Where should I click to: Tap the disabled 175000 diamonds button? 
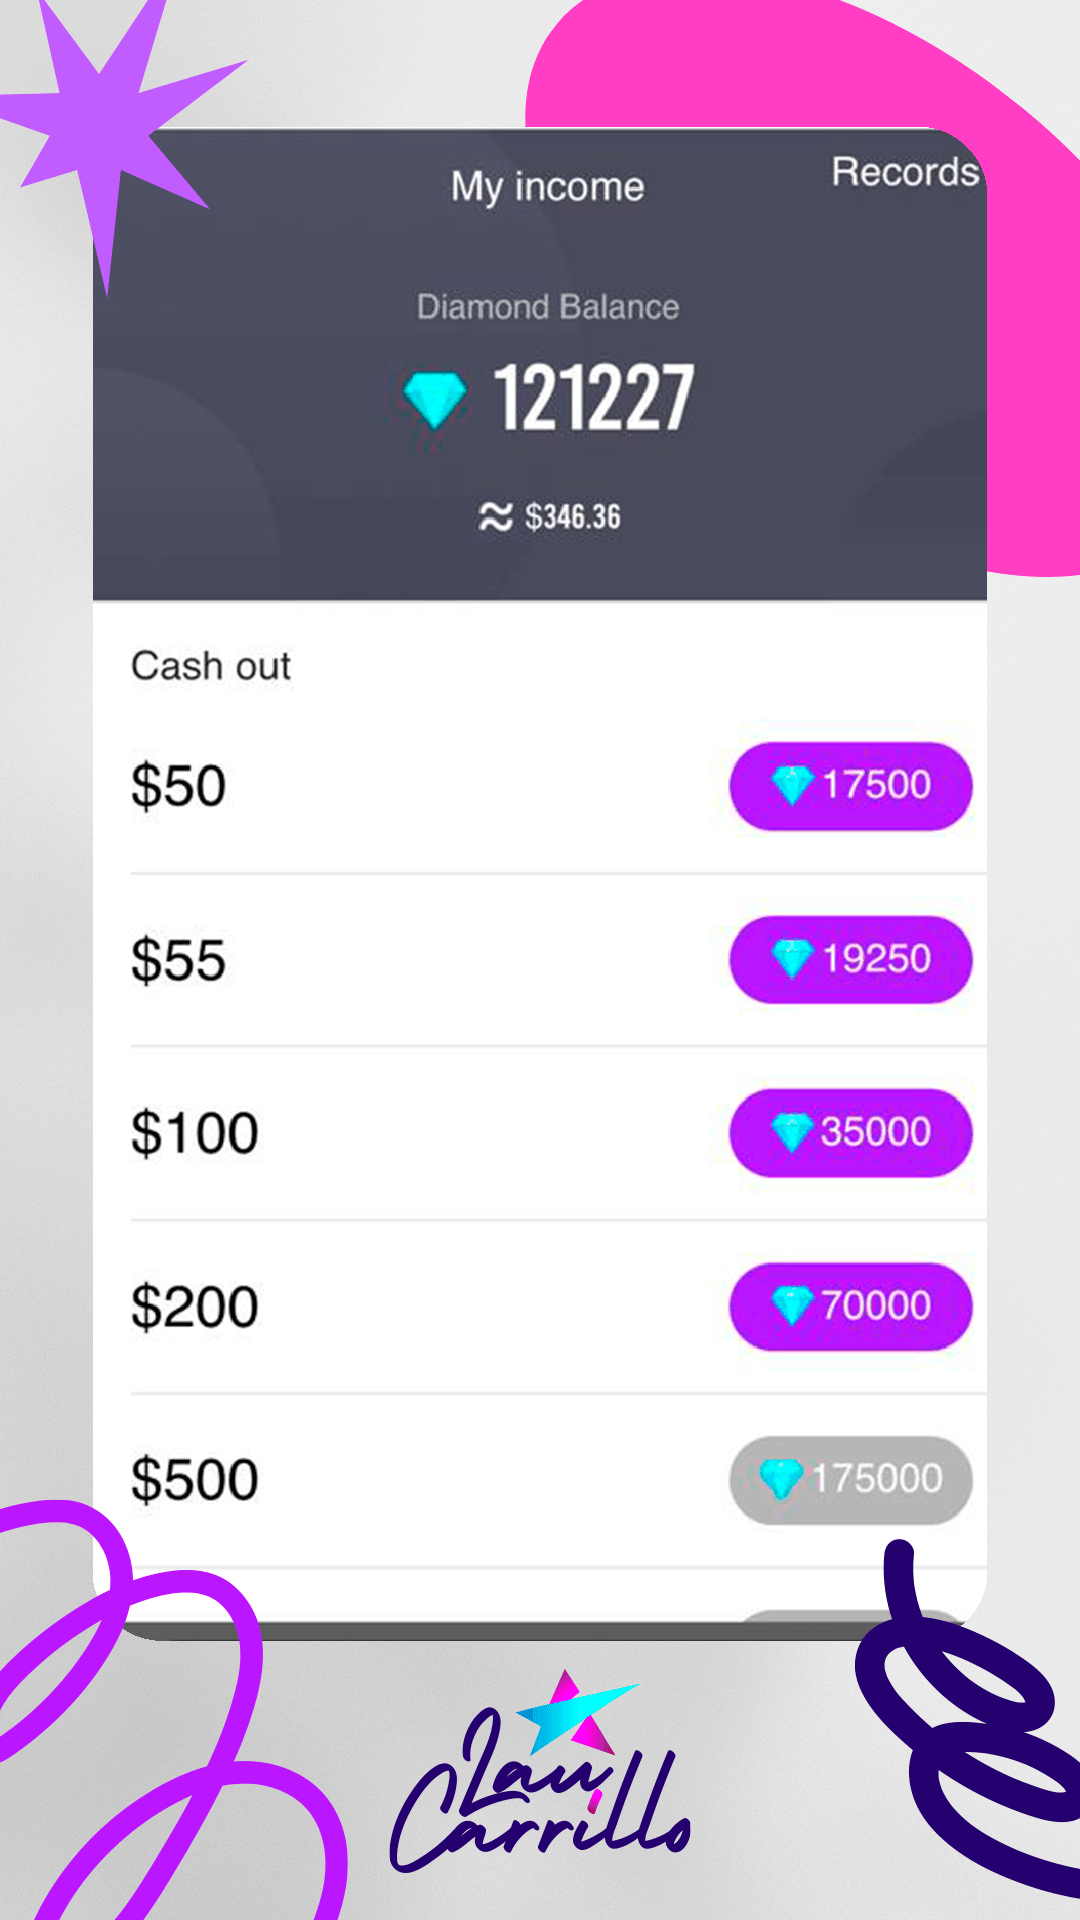[x=851, y=1480]
